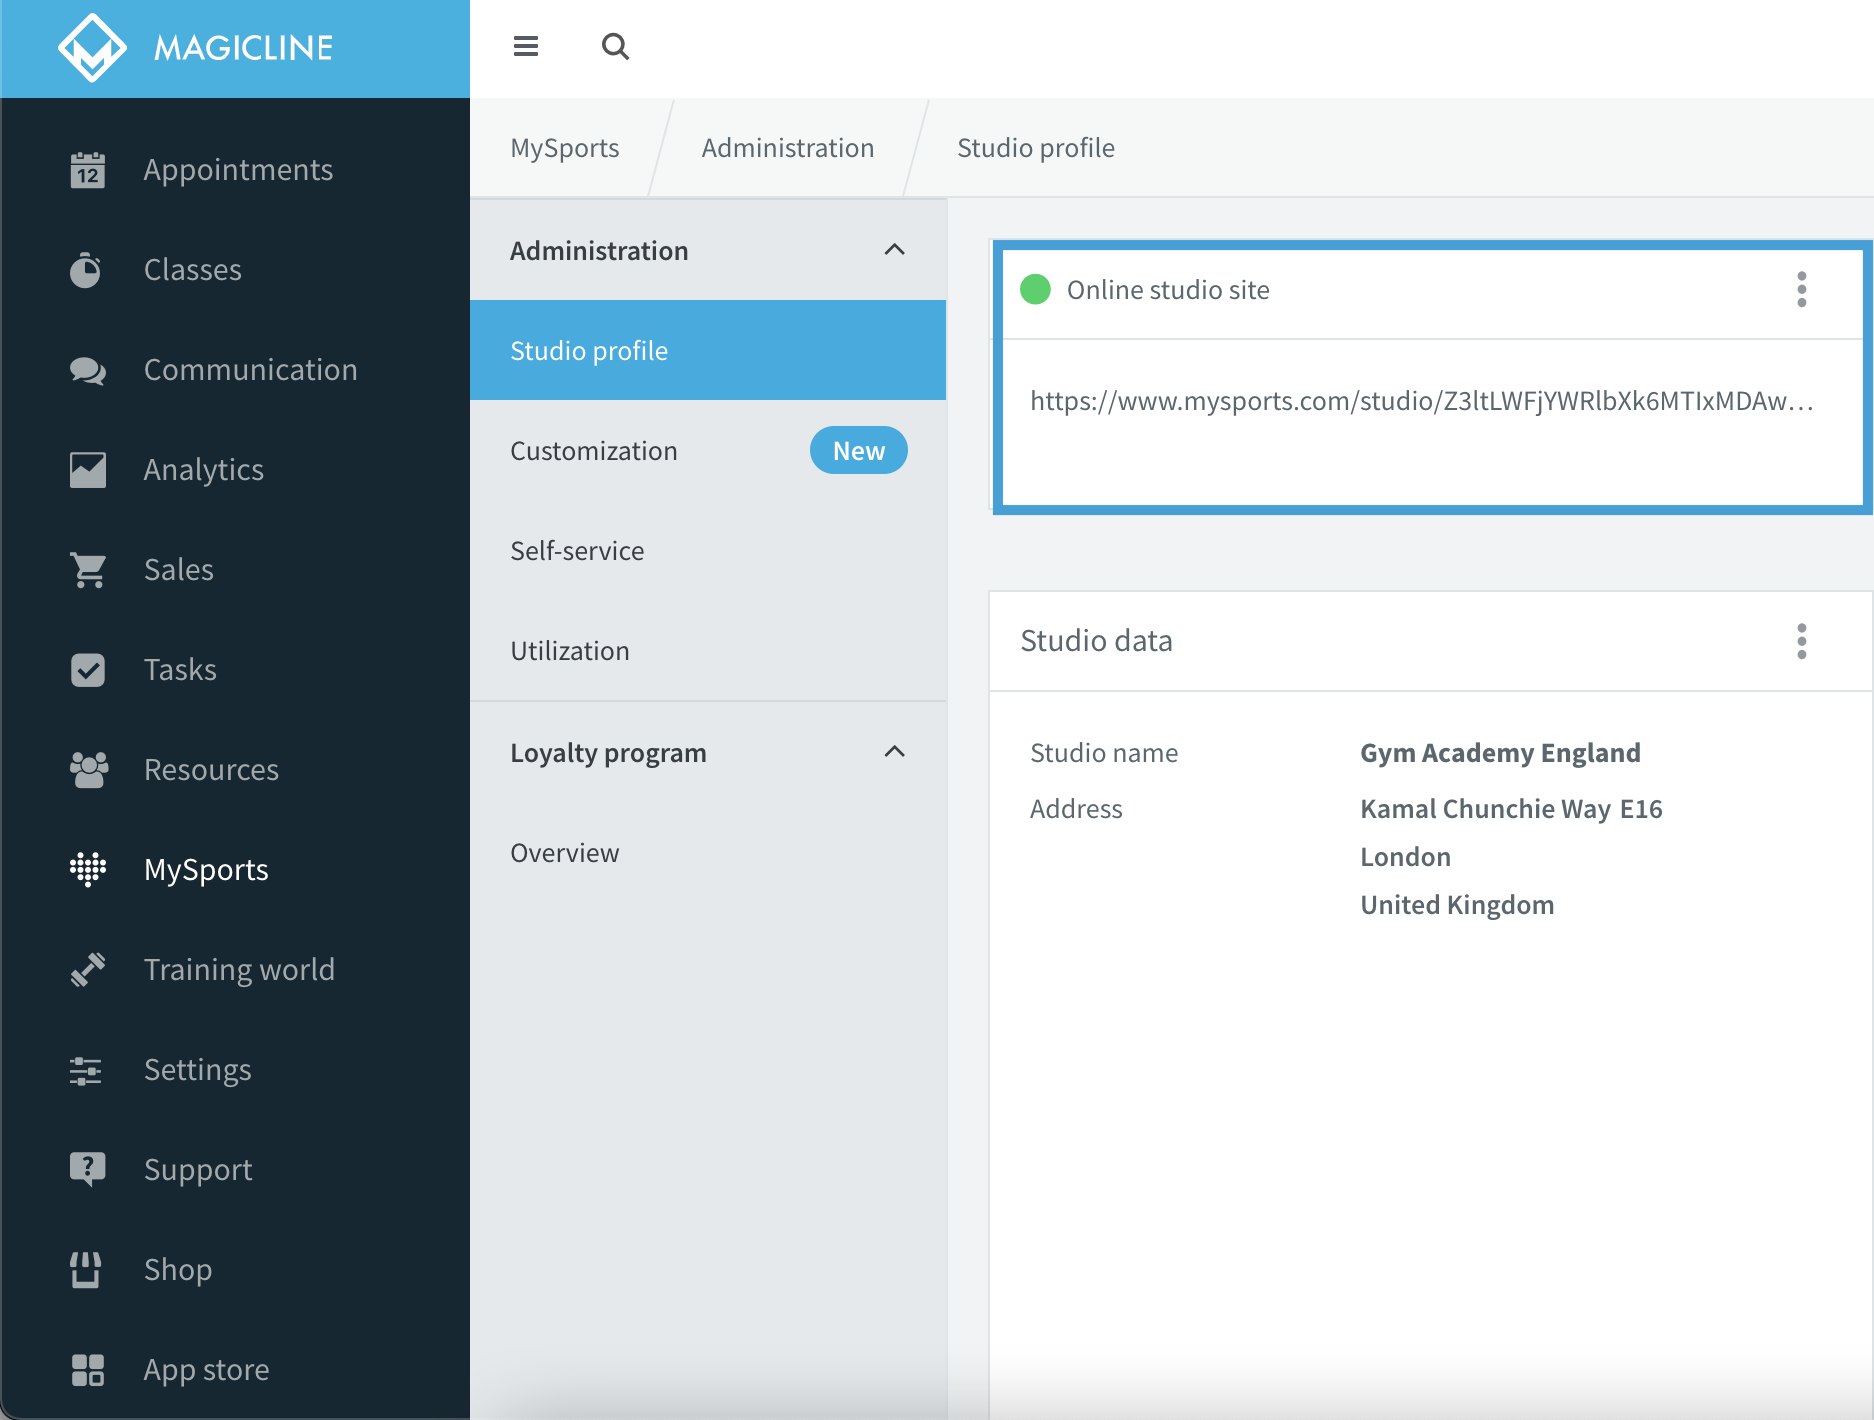
Task: Click the Resources people icon
Action: (88, 770)
